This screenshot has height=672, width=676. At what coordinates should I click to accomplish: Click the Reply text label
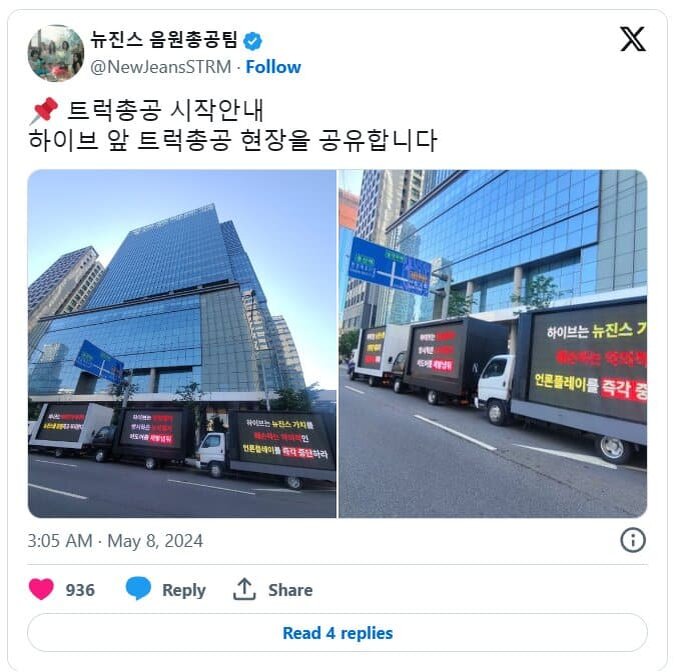click(x=184, y=590)
